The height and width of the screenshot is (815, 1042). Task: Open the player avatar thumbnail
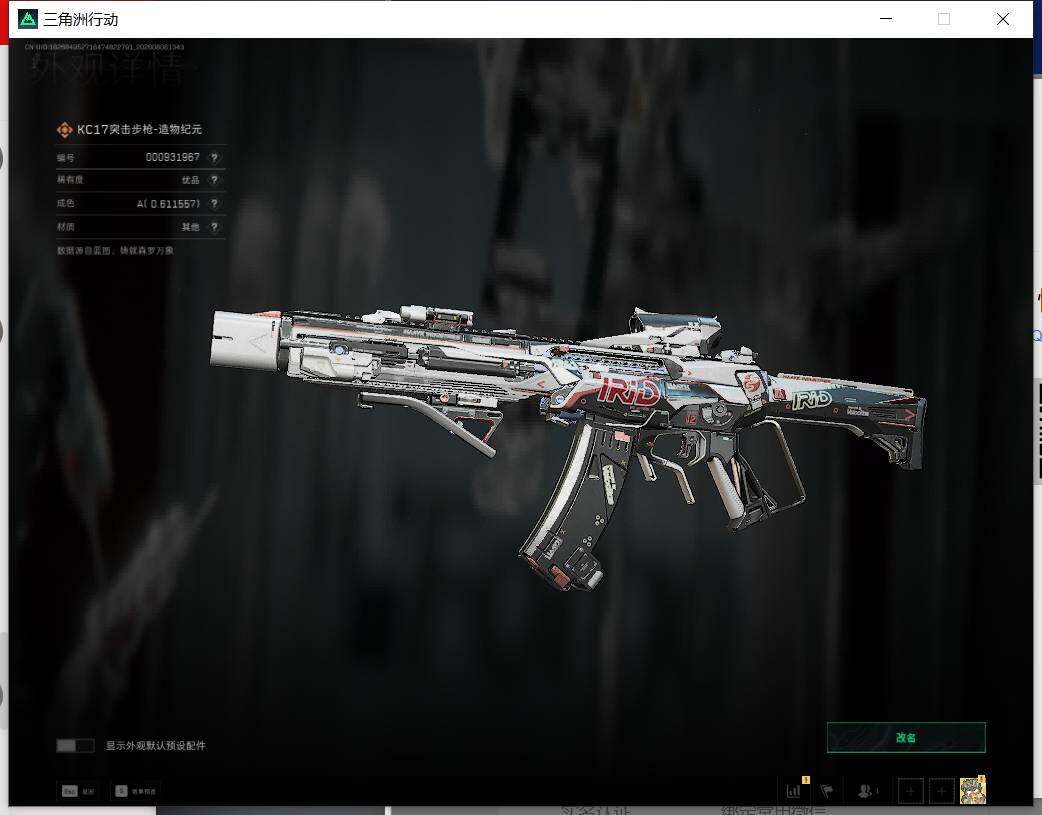point(973,790)
